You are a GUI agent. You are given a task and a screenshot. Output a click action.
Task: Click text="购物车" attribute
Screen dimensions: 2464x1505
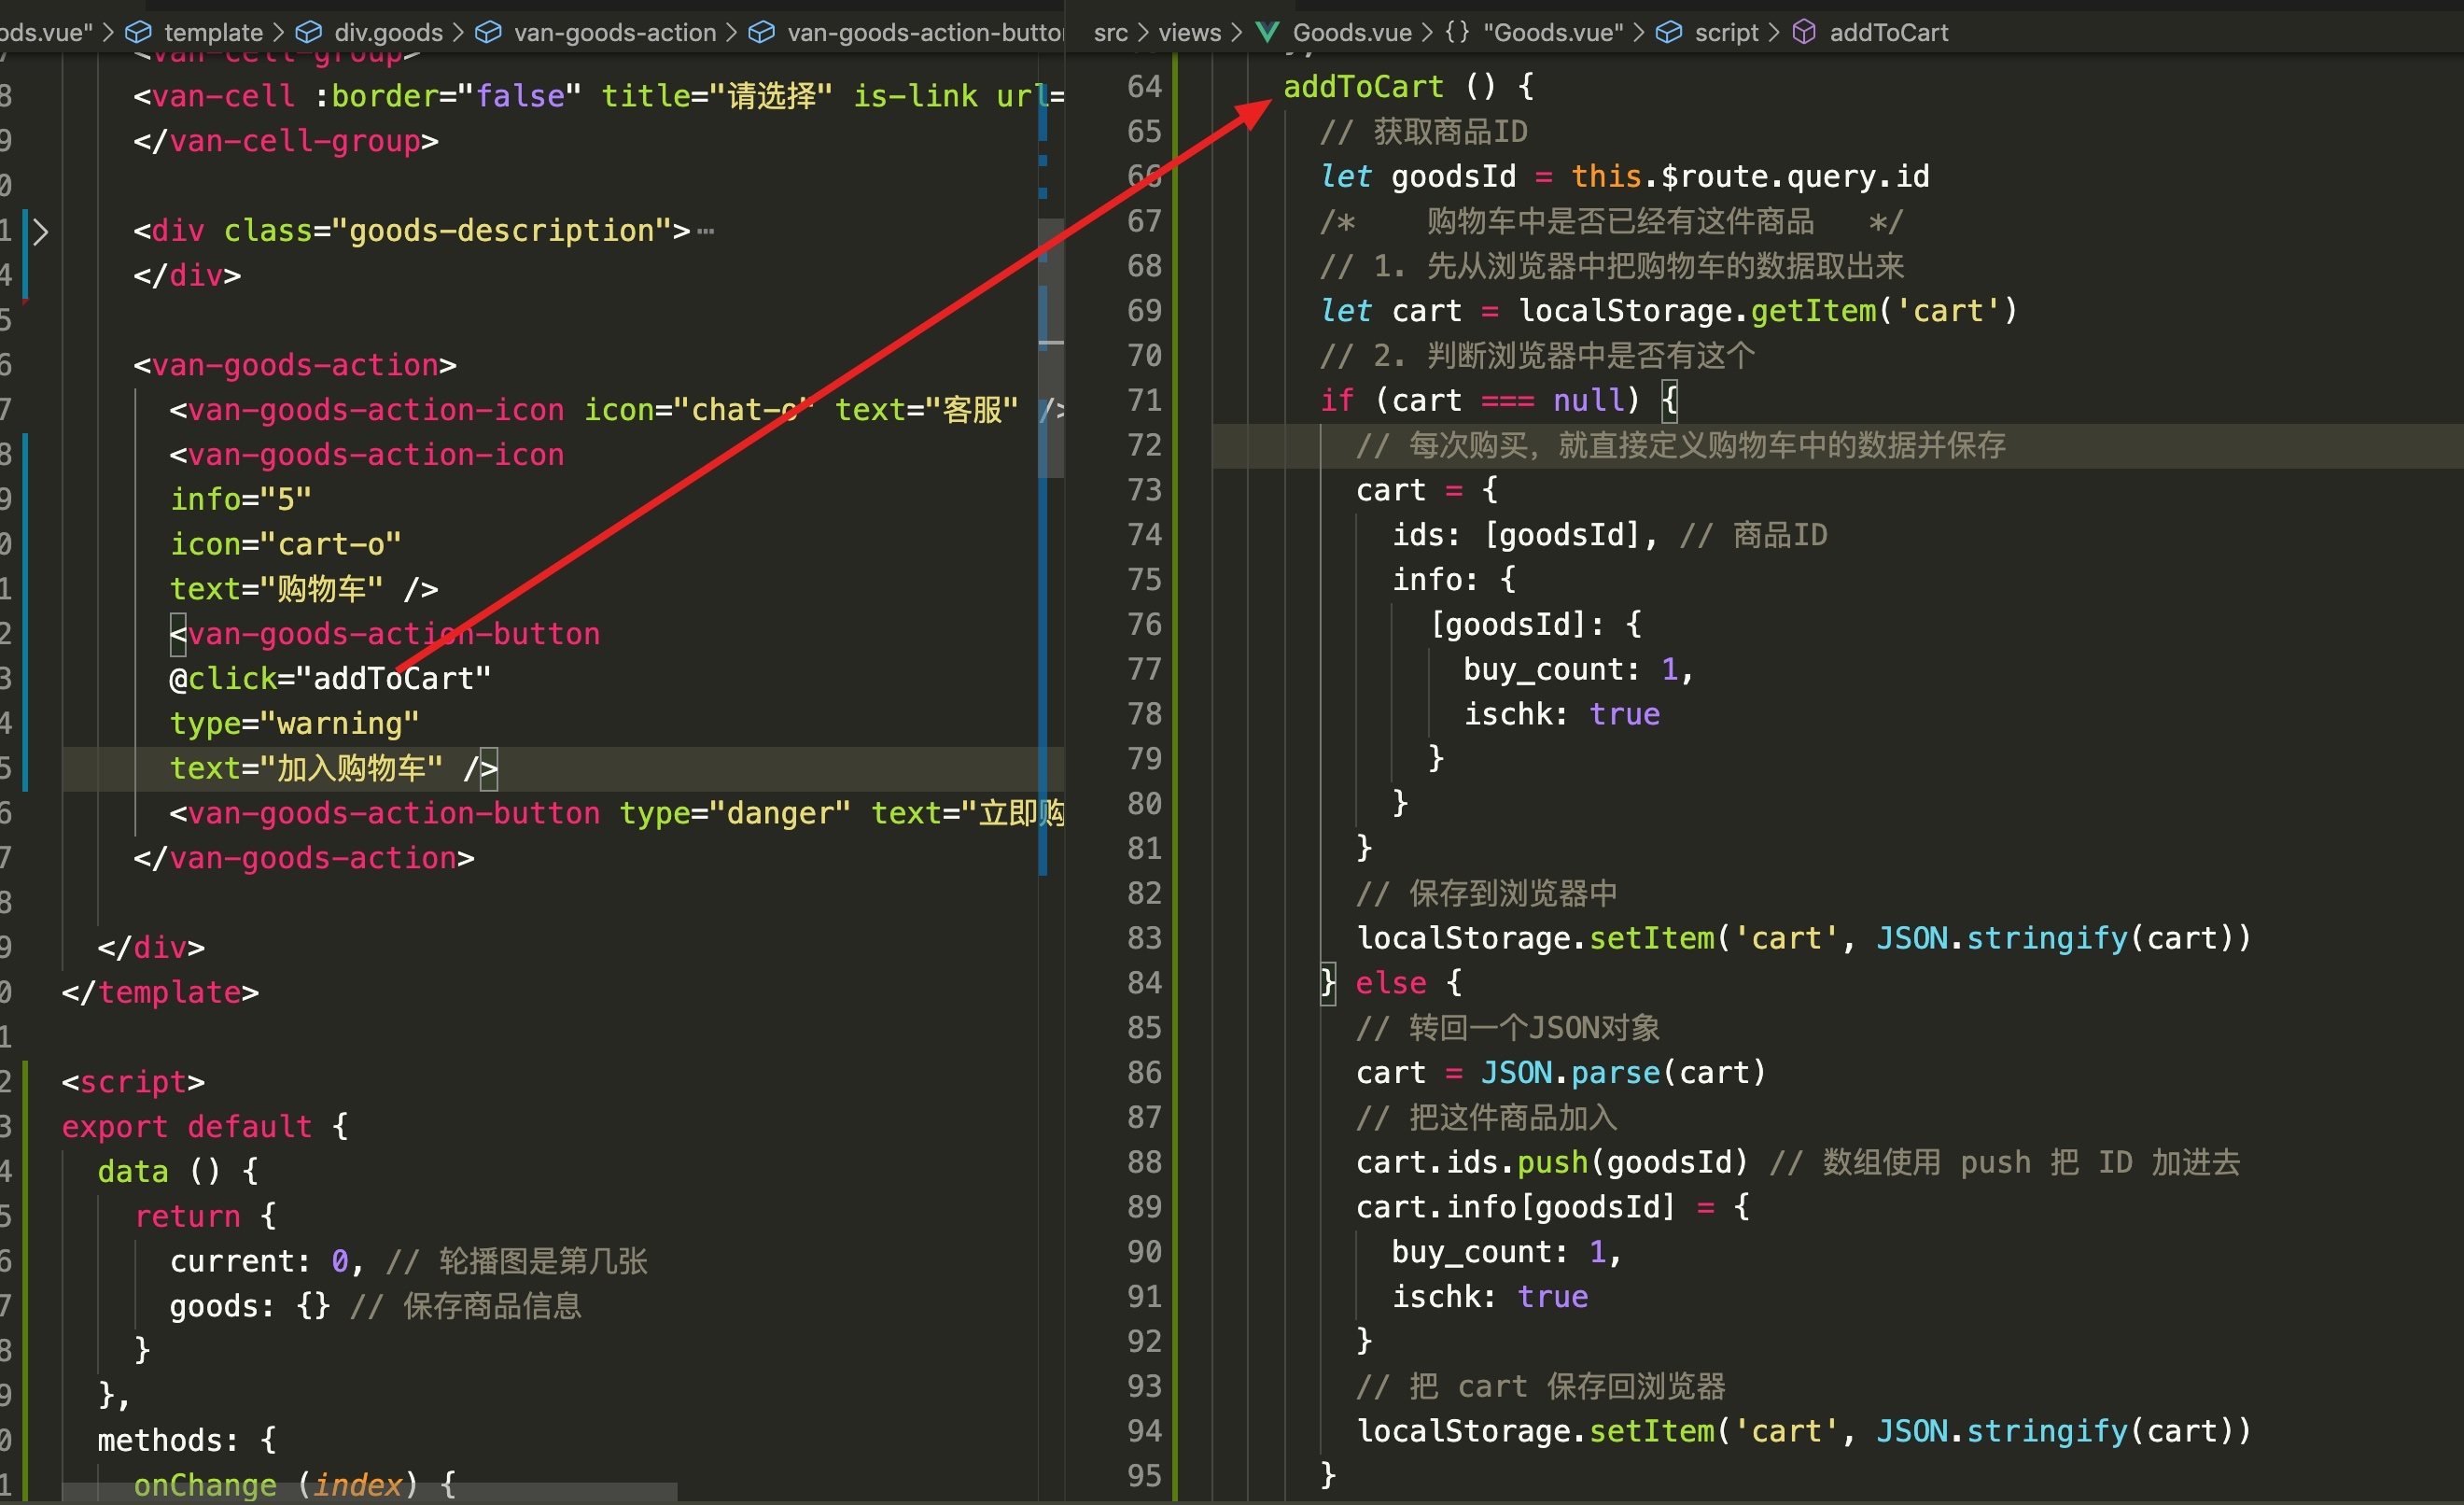(x=276, y=589)
